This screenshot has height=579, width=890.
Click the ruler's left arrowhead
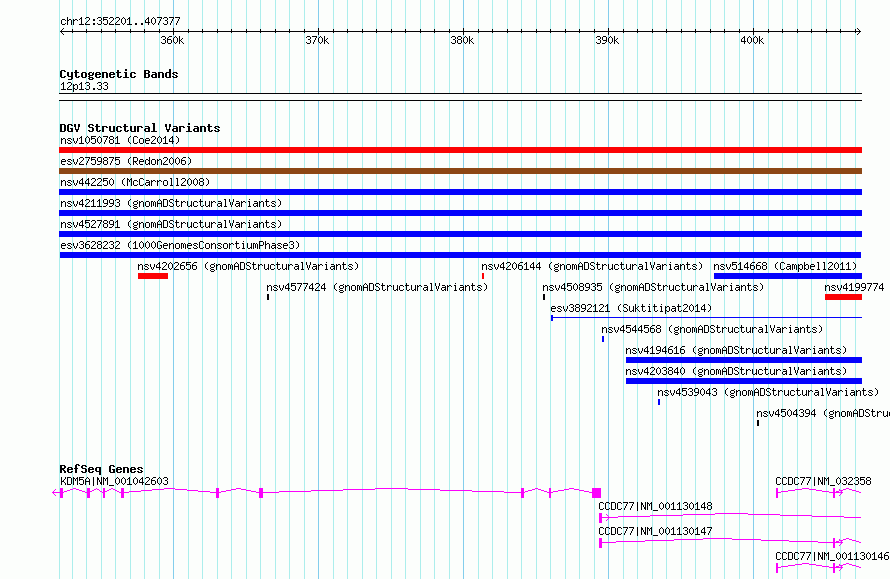click(62, 31)
